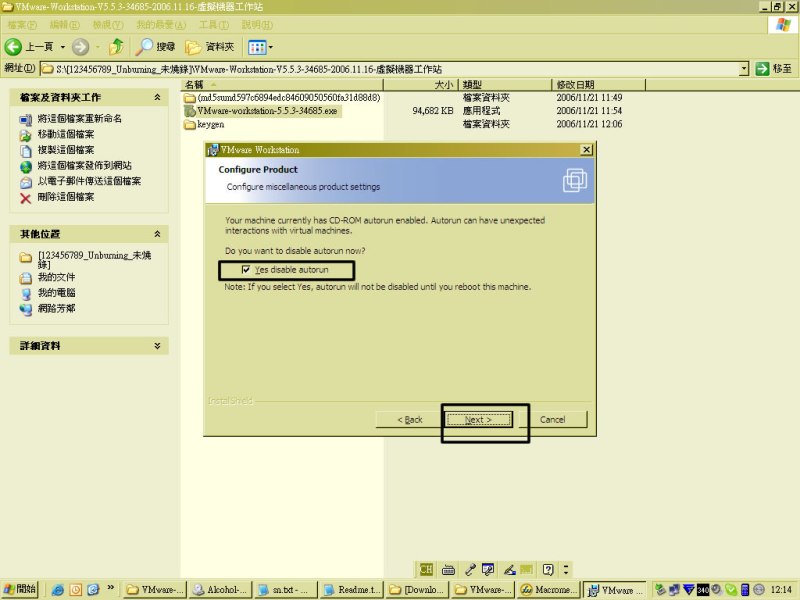The image size is (800, 600).
Task: Tick the Yes disable autorun checkbox
Action: [x=246, y=269]
